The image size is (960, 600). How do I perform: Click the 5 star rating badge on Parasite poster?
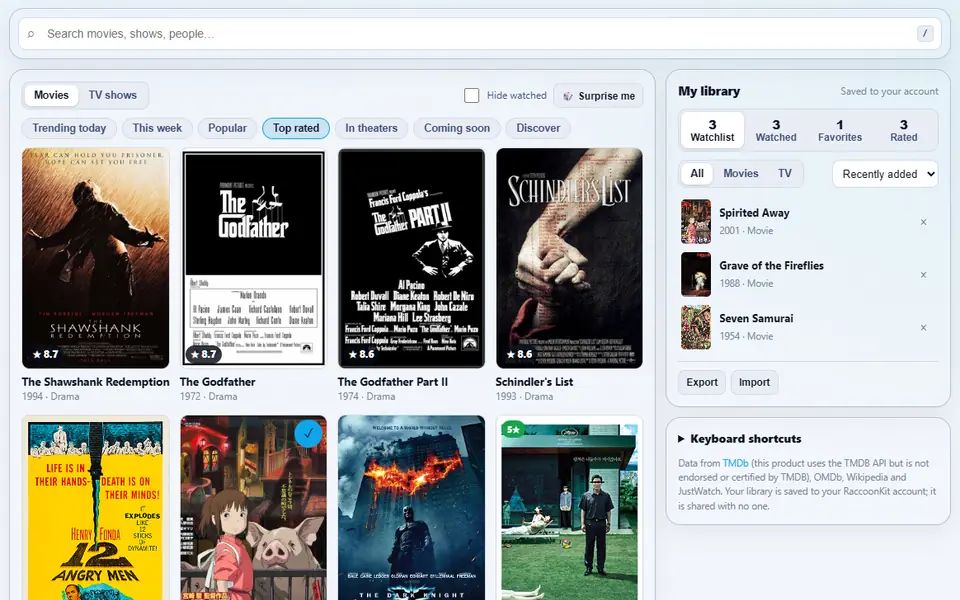click(513, 429)
